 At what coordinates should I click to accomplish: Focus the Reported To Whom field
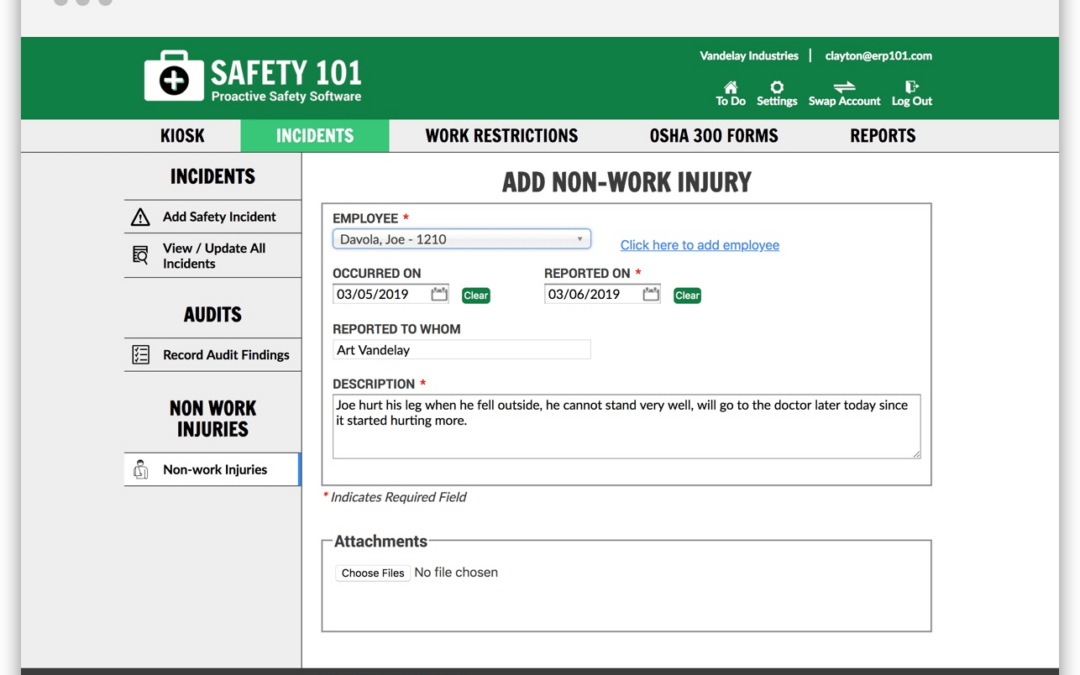pyautogui.click(x=461, y=350)
